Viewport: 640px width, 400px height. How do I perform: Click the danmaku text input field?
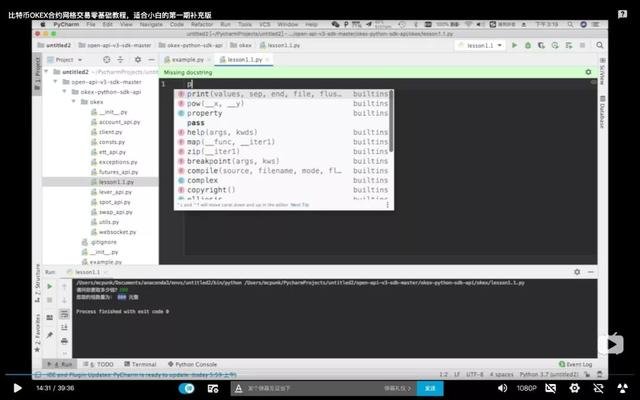coord(310,388)
